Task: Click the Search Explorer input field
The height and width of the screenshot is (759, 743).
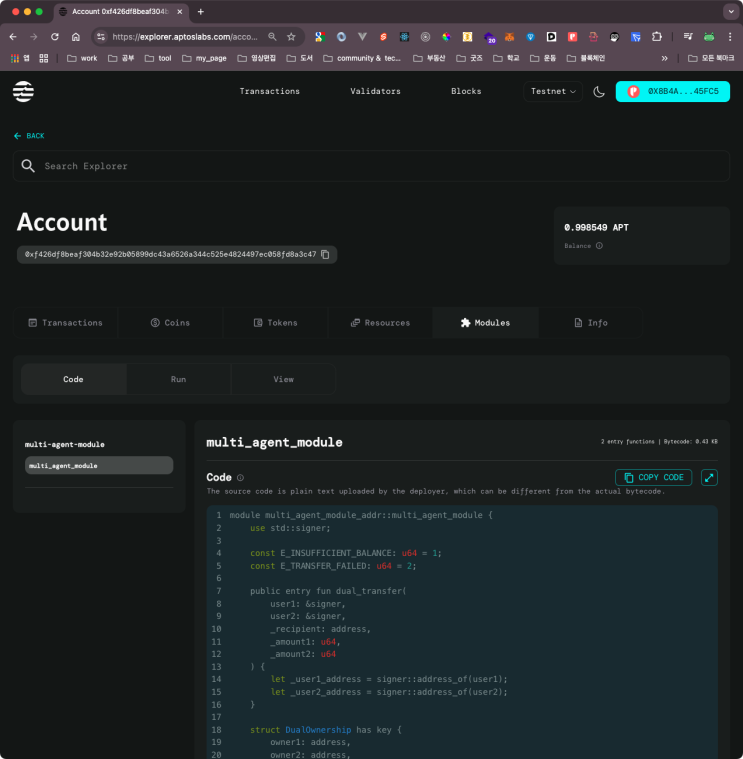Action: (371, 166)
